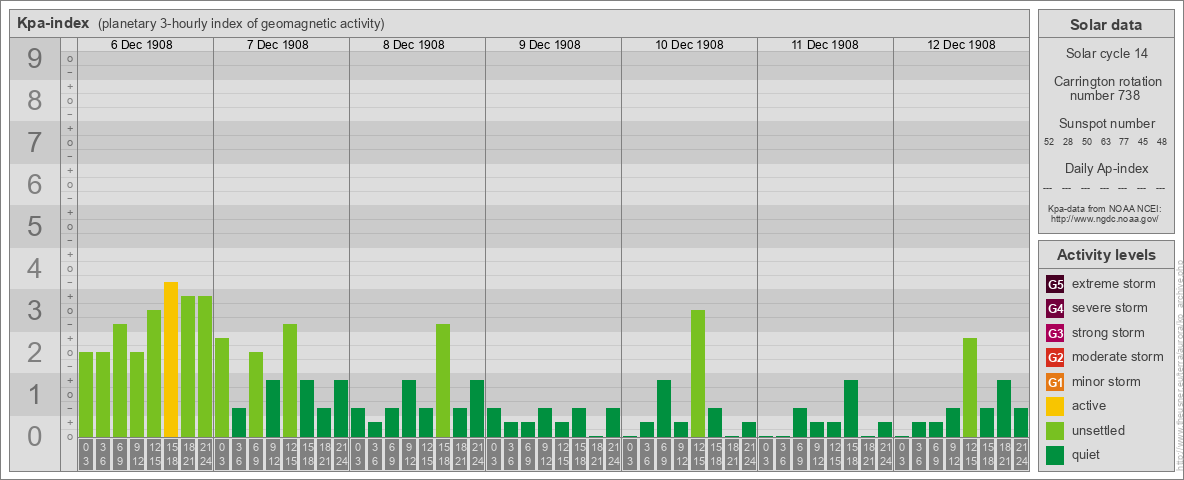Click the 'Activity levels' panel heading

(x=1105, y=255)
